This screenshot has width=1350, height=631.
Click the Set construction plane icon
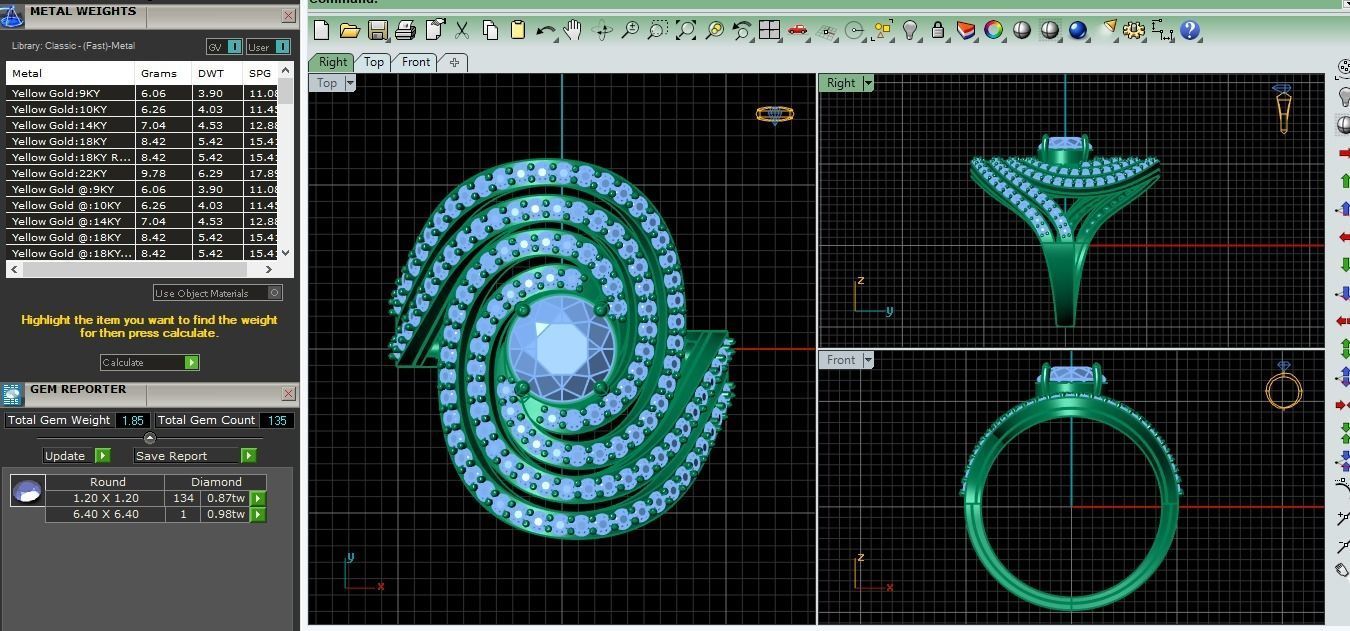(826, 30)
